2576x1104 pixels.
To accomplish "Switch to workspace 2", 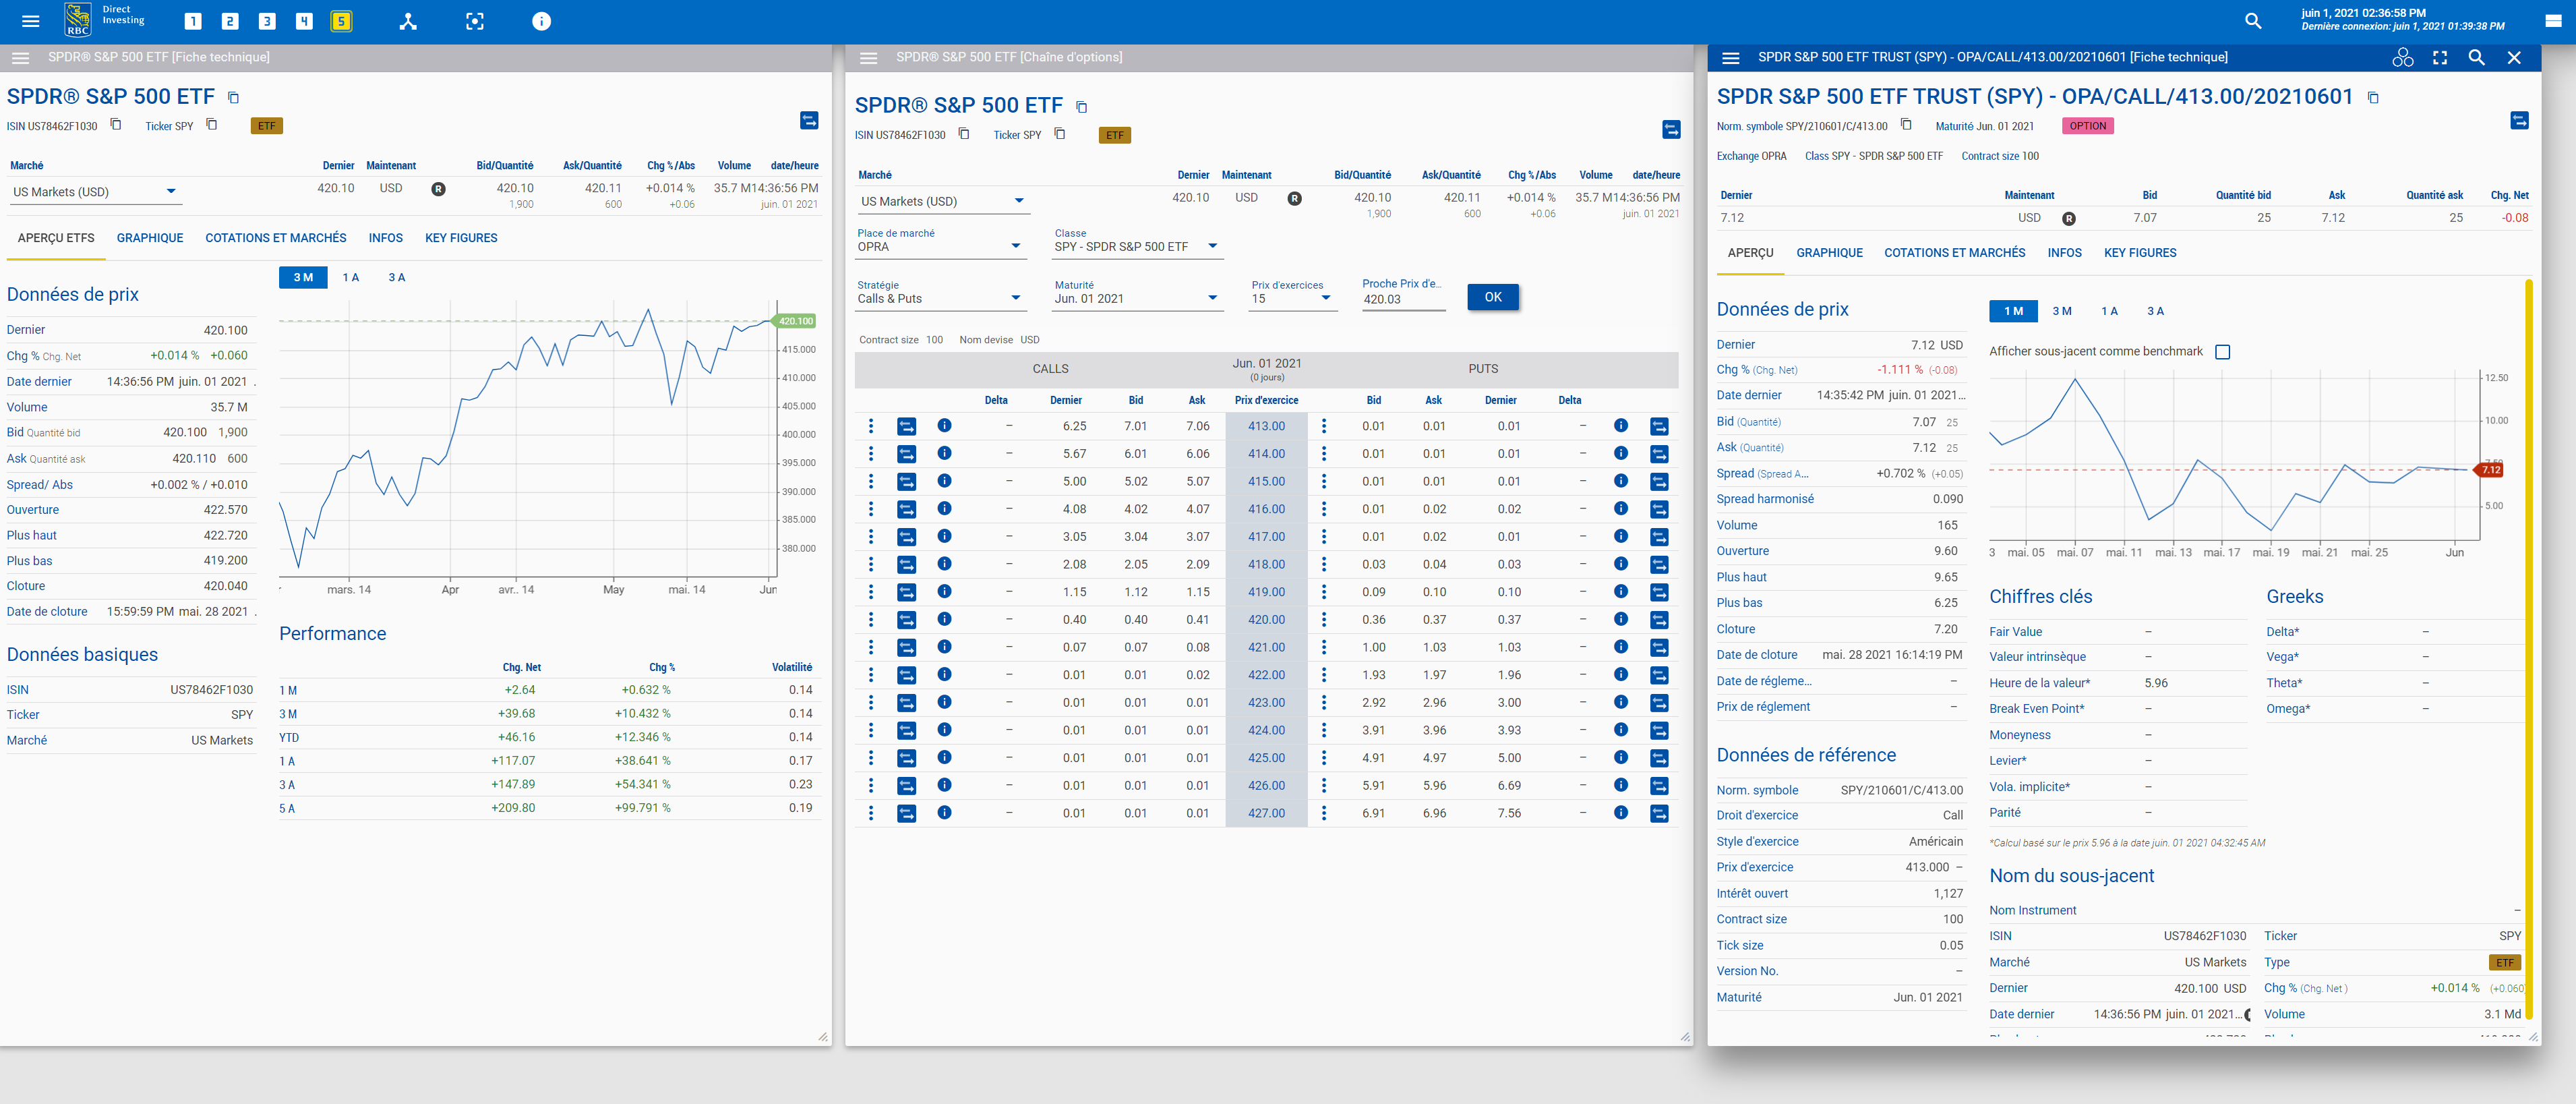I will coord(230,21).
